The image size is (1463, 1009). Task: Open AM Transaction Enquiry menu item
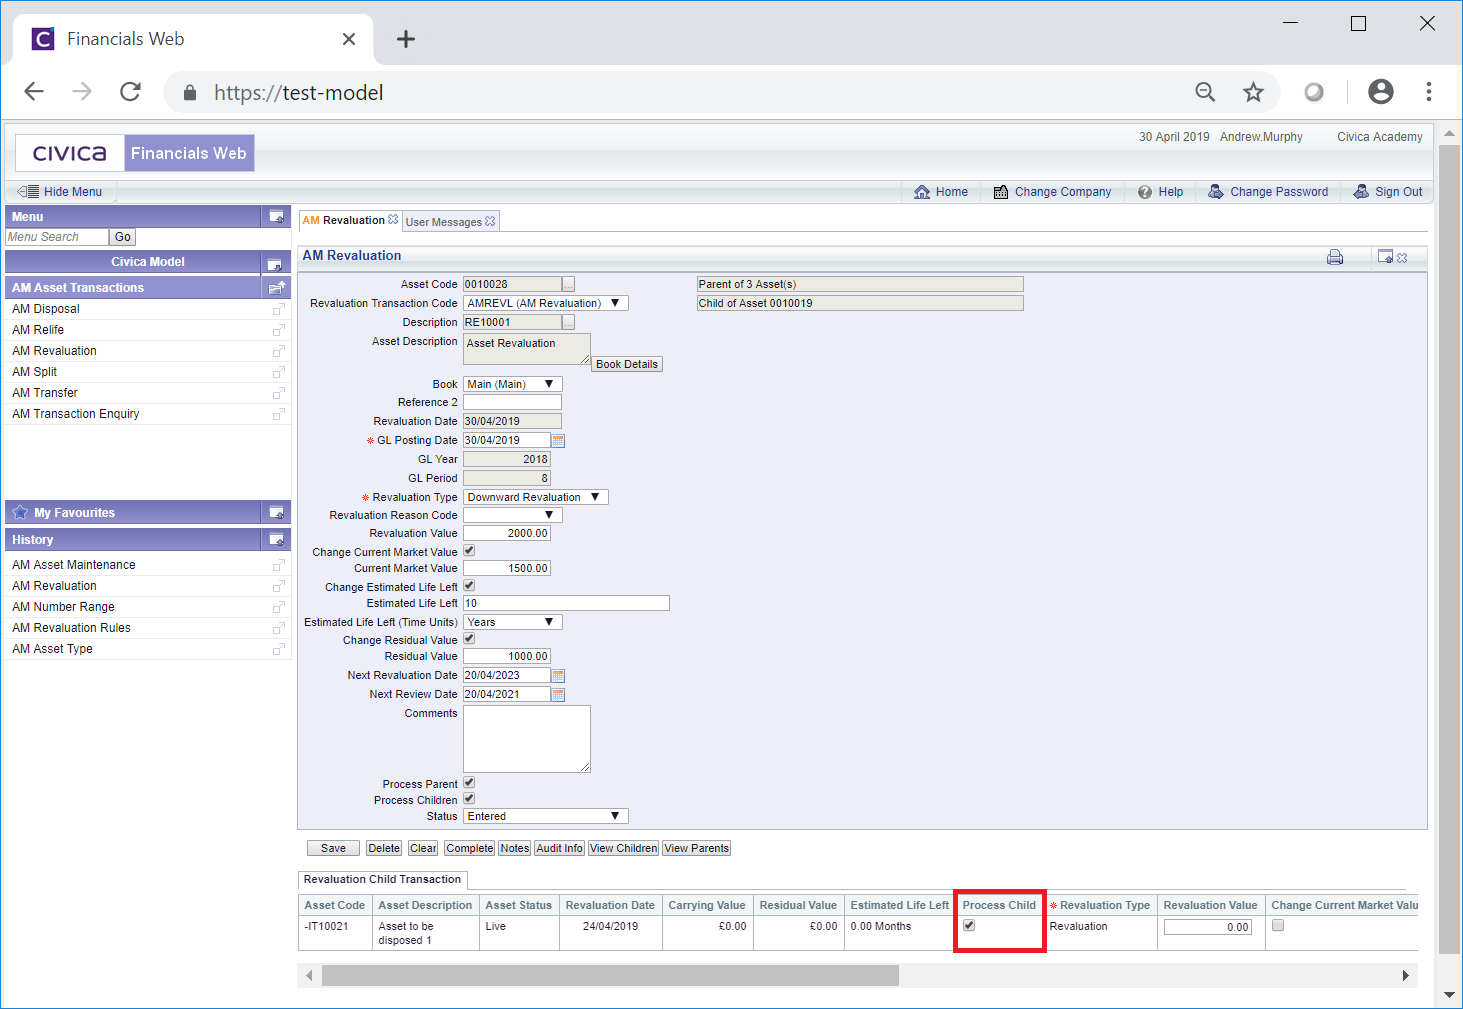(76, 414)
